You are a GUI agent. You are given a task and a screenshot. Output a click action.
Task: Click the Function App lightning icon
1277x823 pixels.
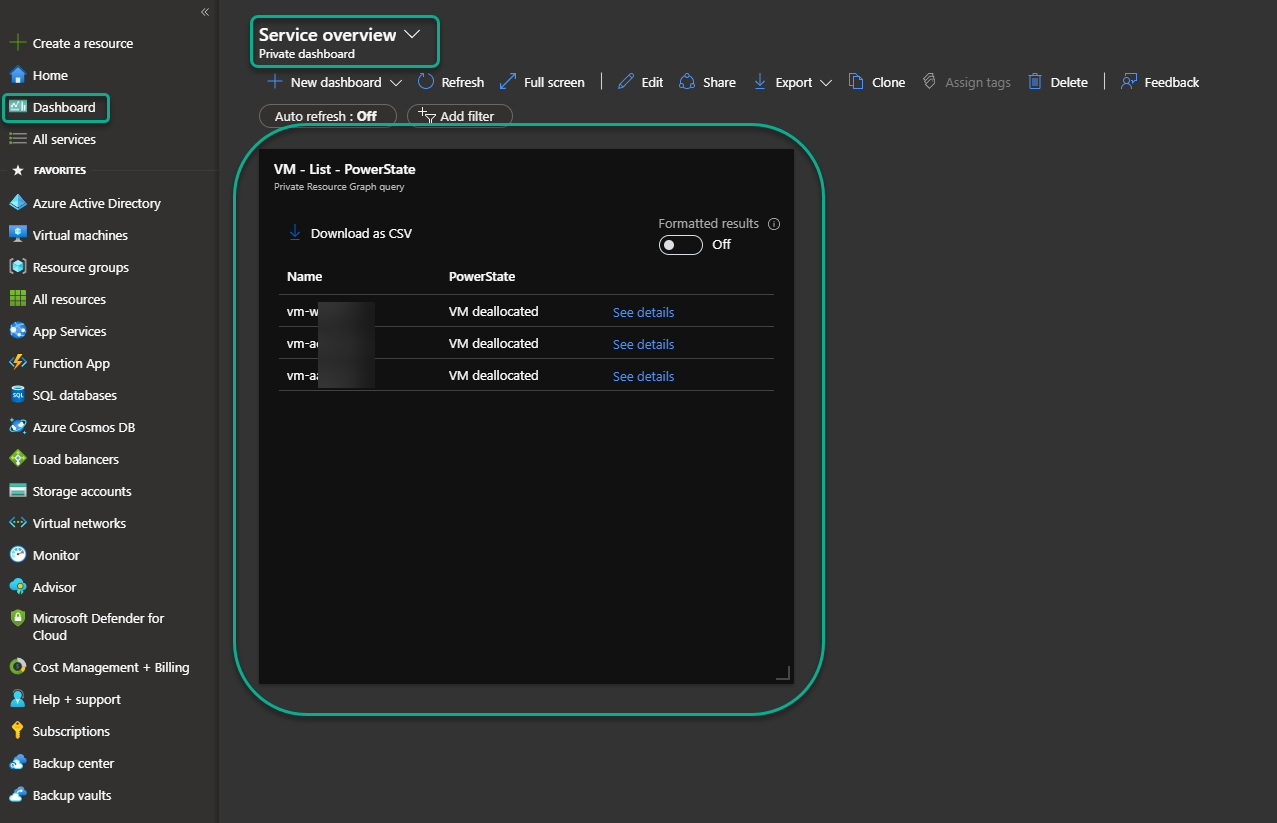17,363
